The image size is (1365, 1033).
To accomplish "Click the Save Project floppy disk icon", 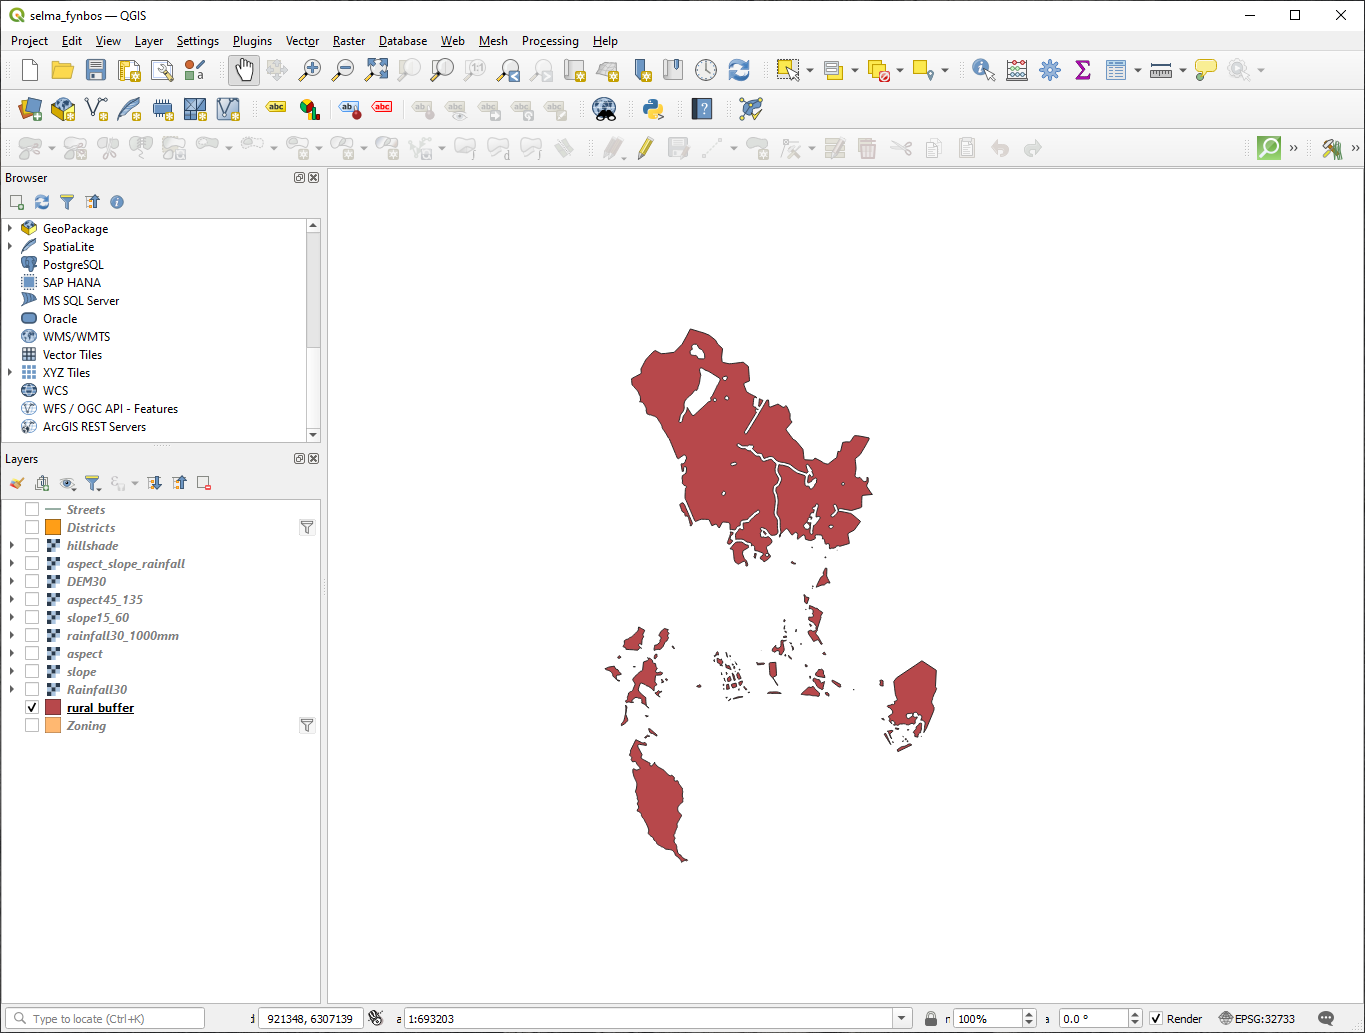I will [x=96, y=70].
